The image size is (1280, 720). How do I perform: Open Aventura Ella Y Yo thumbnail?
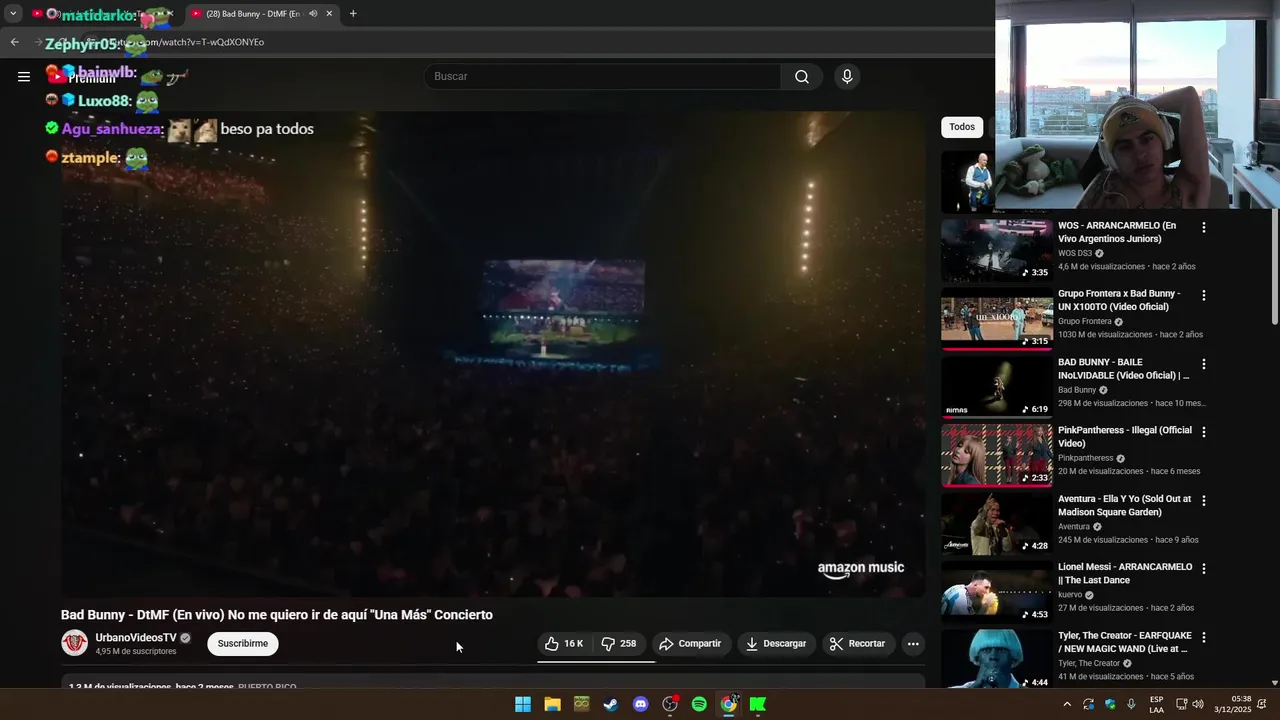pos(997,523)
